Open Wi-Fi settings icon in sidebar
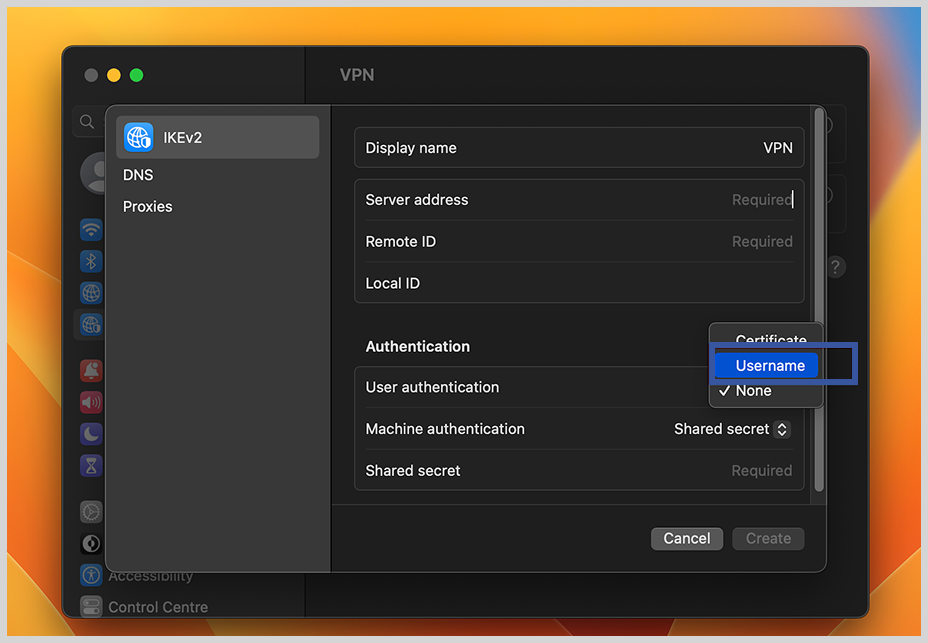 point(91,229)
